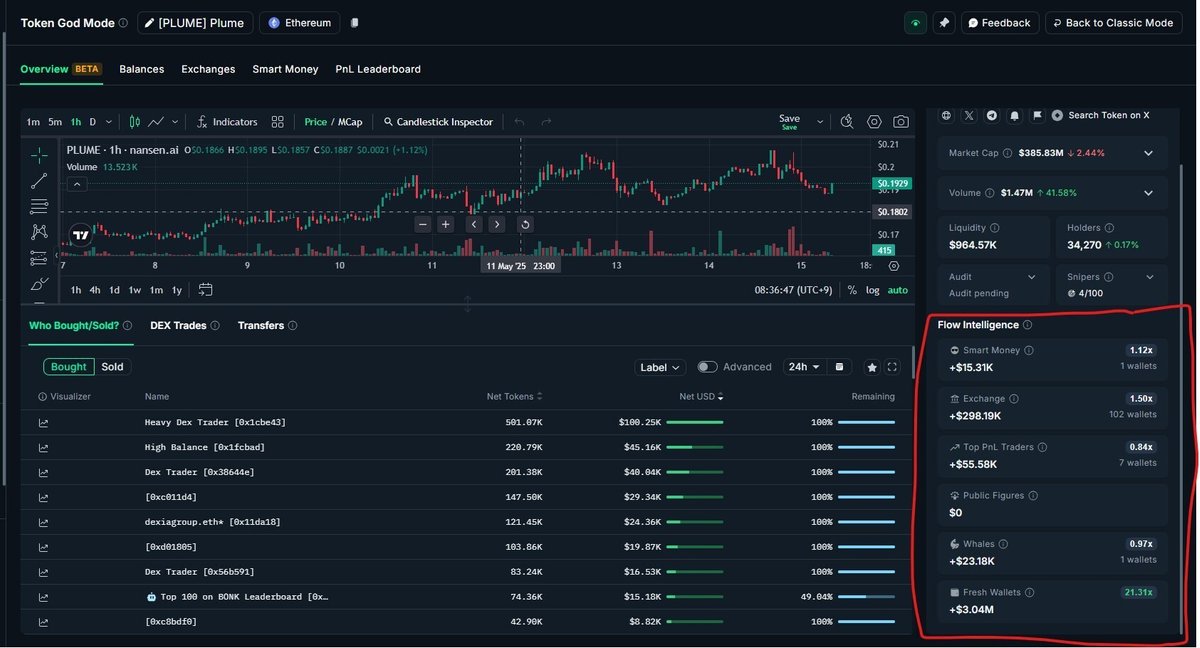Image resolution: width=1200 pixels, height=648 pixels.
Task: Click the alert bell icon in the right panel
Action: [x=1013, y=115]
